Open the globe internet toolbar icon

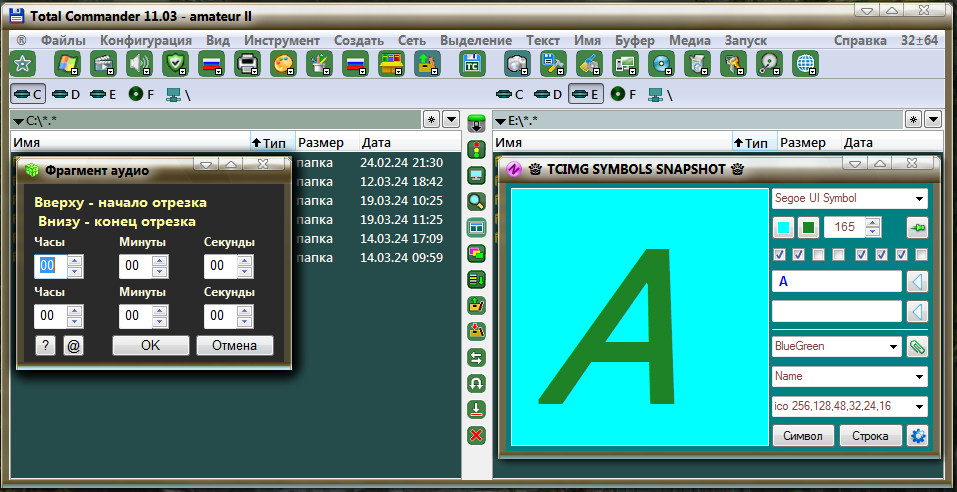click(x=805, y=64)
